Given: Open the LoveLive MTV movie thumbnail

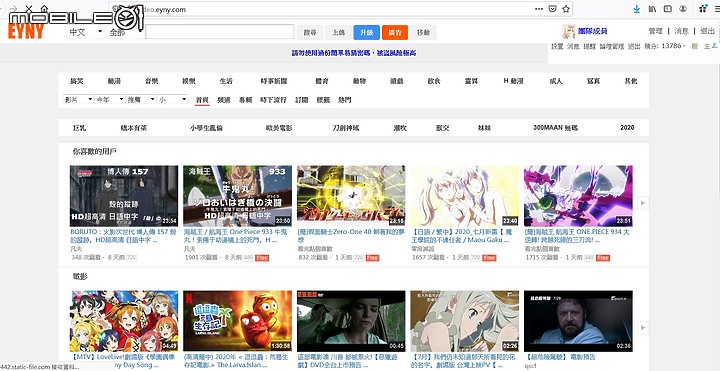Looking at the screenshot, I should [124, 321].
